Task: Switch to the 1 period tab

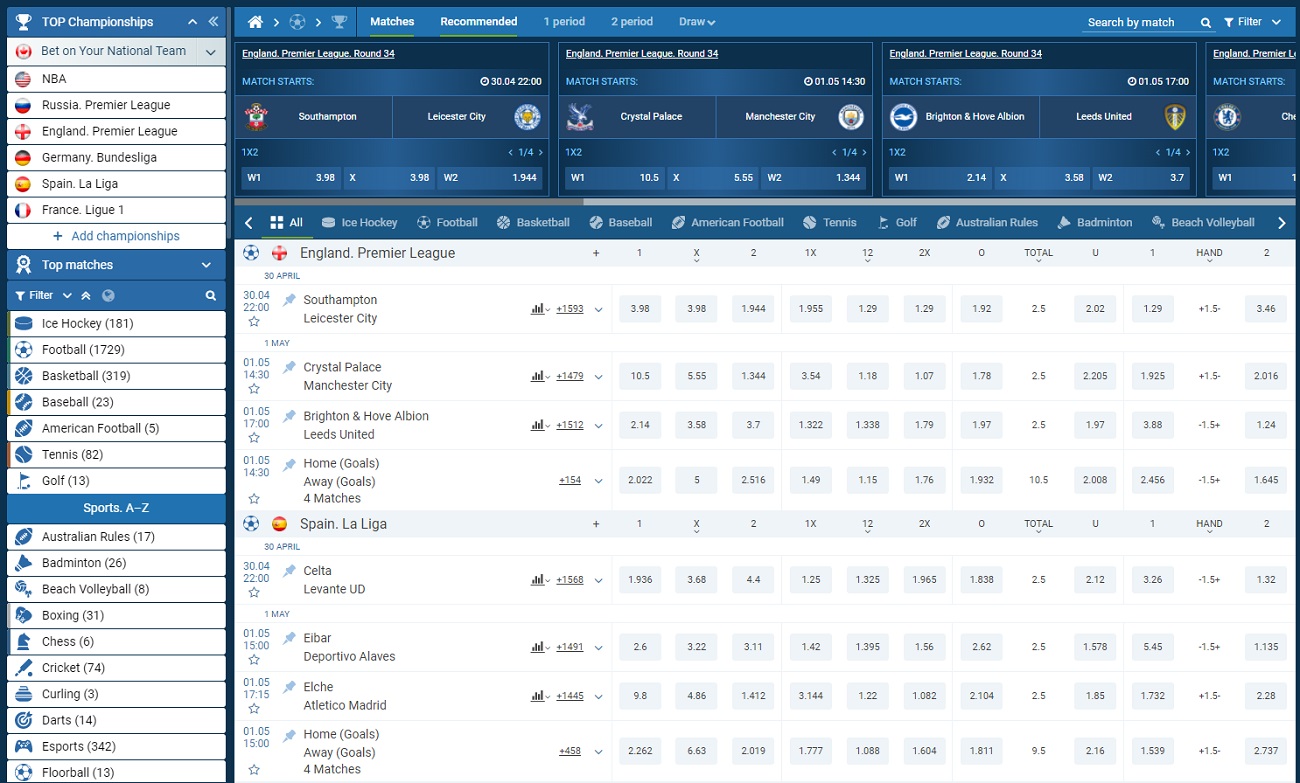Action: [565, 22]
